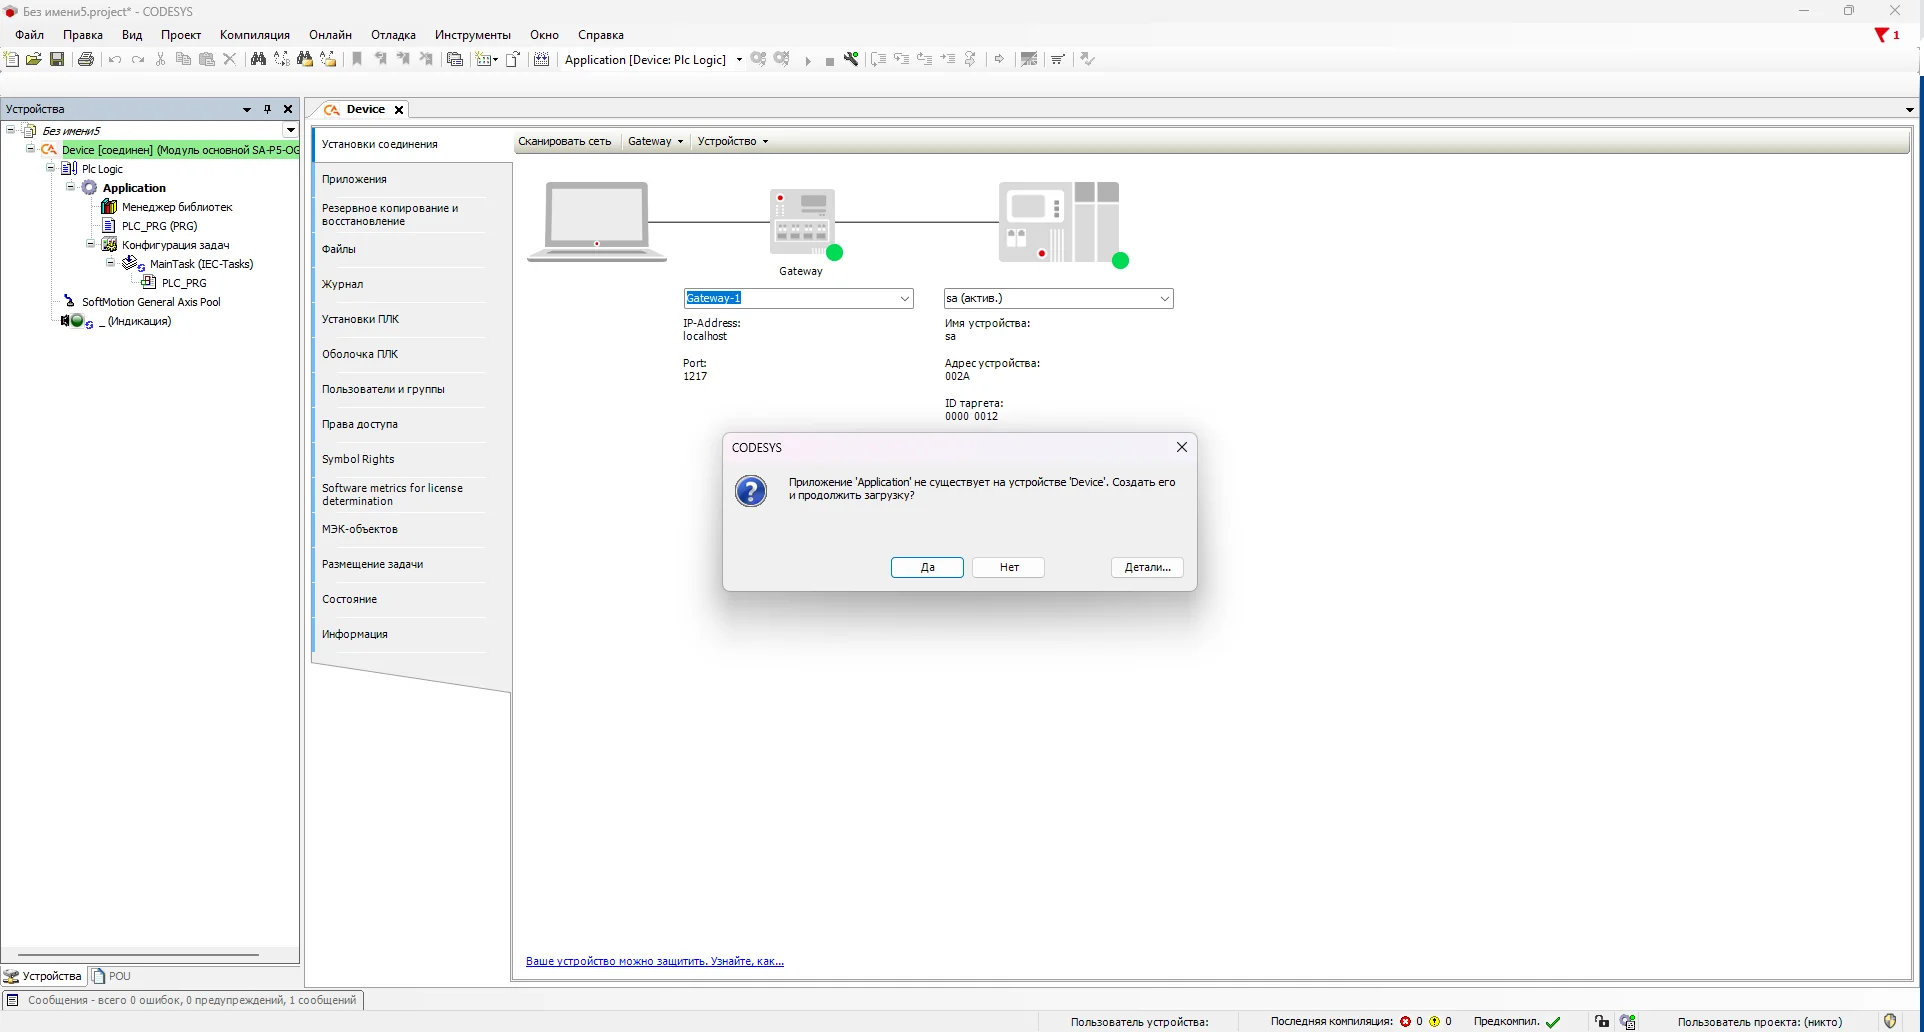Collapse the Plc Logic tree node
This screenshot has height=1032, width=1924.
[50, 169]
